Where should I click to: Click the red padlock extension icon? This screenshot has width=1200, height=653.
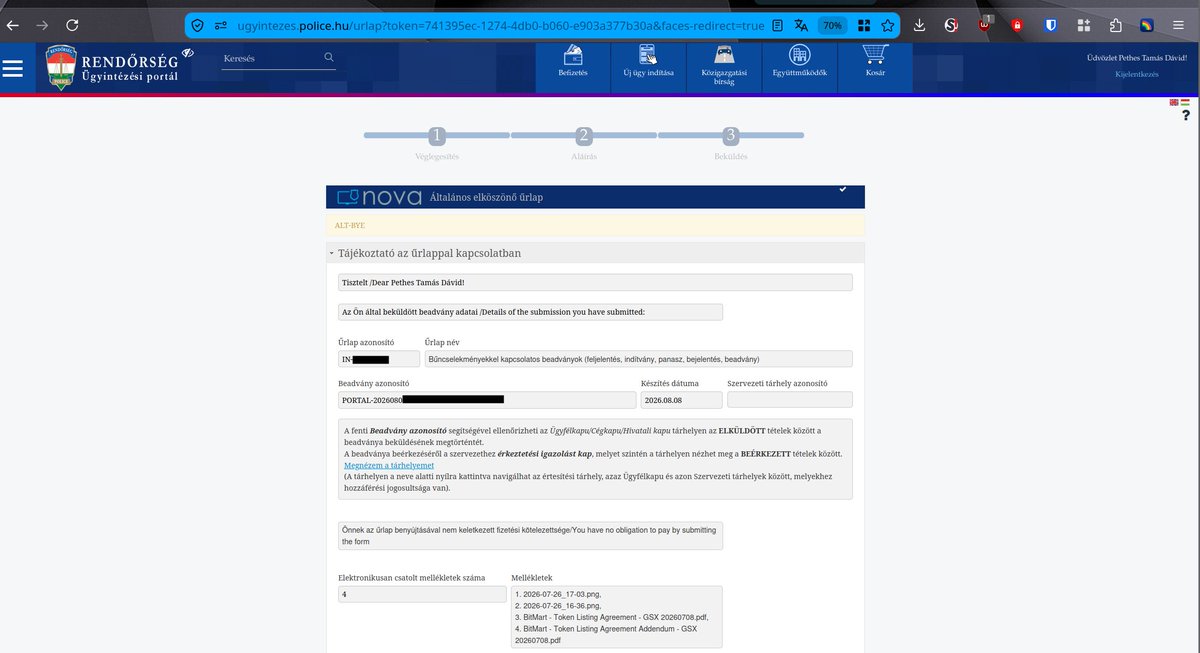[1017, 25]
